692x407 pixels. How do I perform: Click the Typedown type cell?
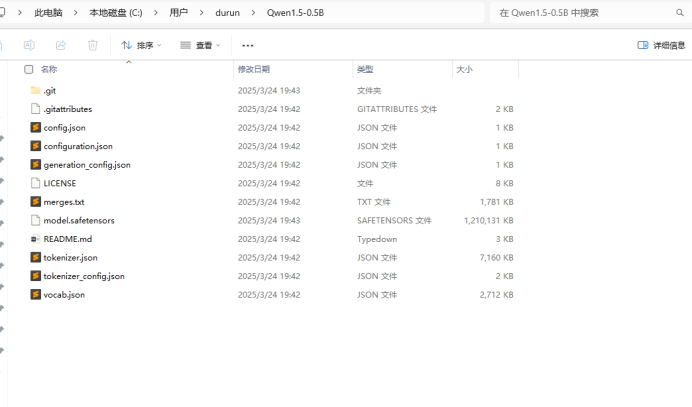[x=377, y=239]
